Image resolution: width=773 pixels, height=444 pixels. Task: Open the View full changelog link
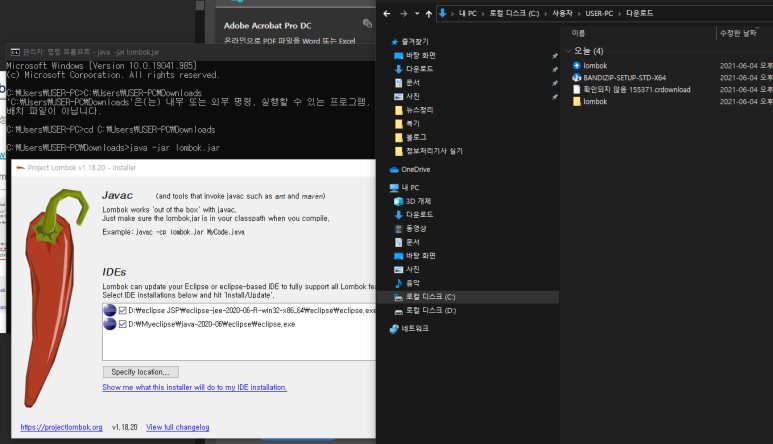coord(177,427)
